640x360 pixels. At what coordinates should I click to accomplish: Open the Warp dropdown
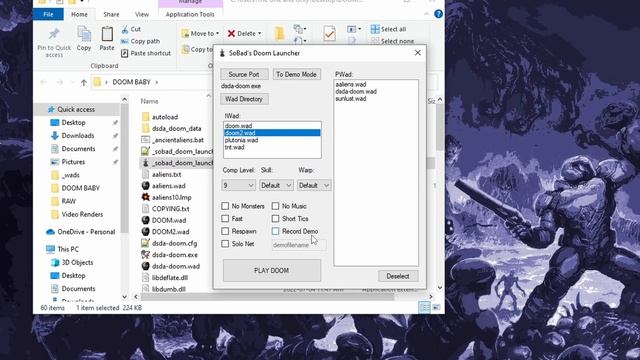313,185
